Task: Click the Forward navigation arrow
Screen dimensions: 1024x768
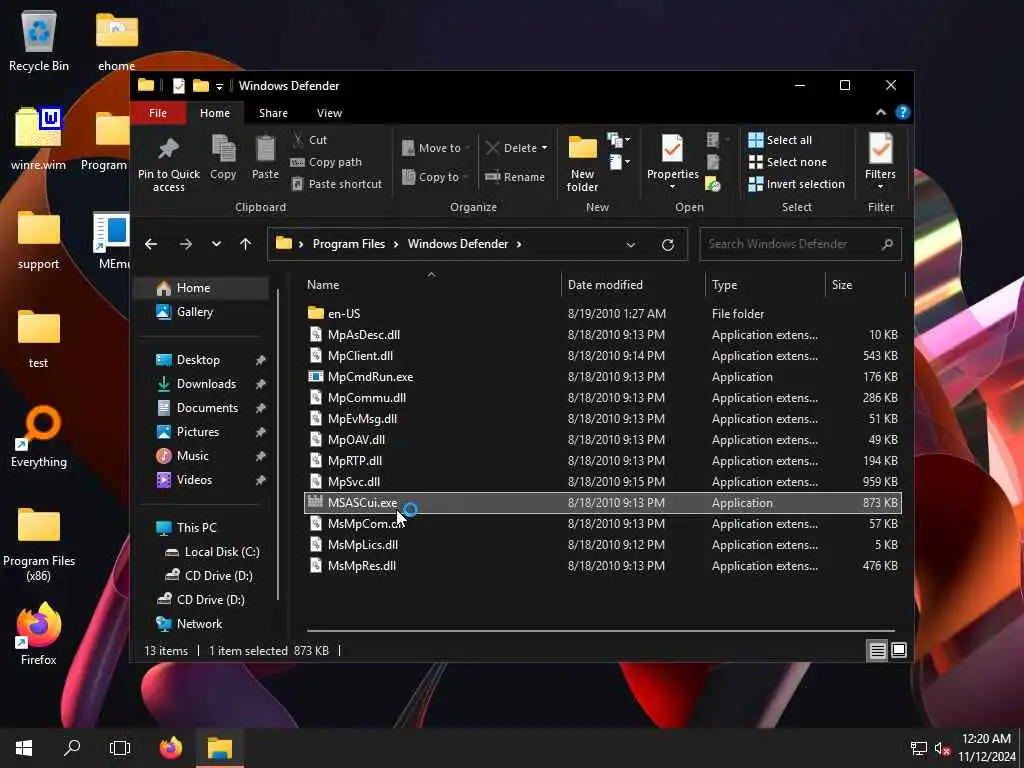Action: [x=185, y=244]
